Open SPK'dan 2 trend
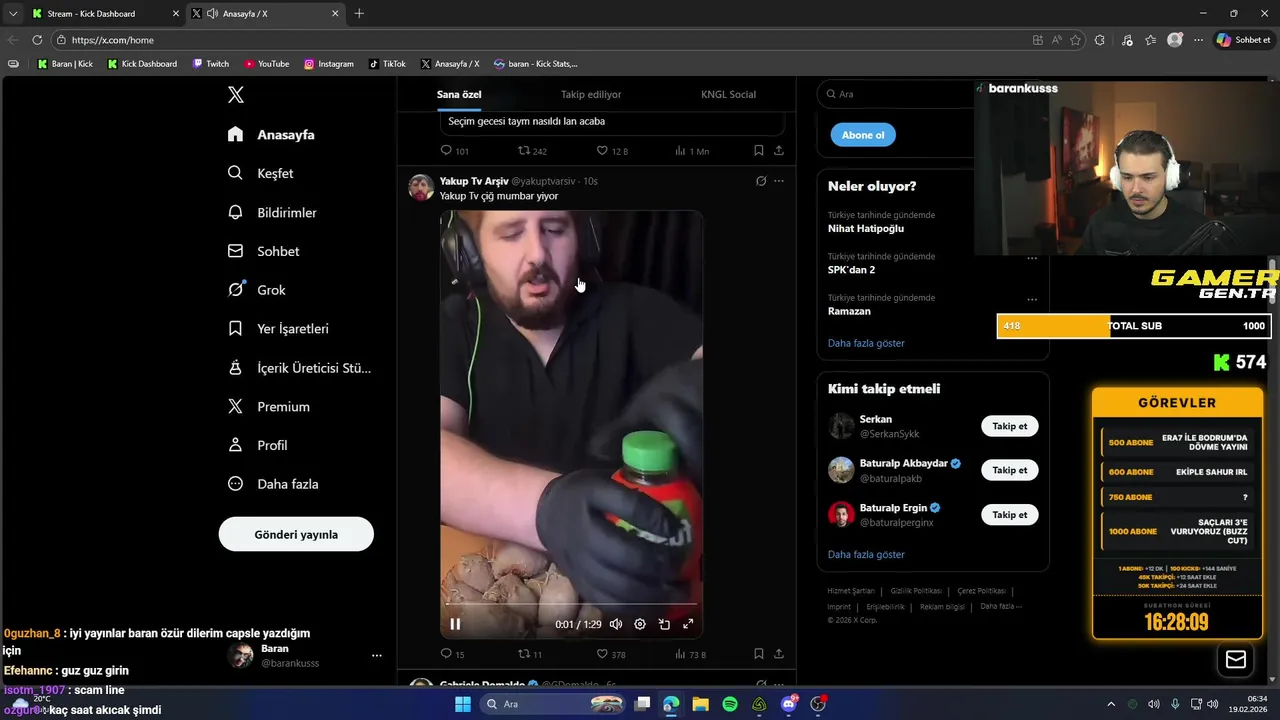Viewport: 1280px width, 720px height. [851, 270]
